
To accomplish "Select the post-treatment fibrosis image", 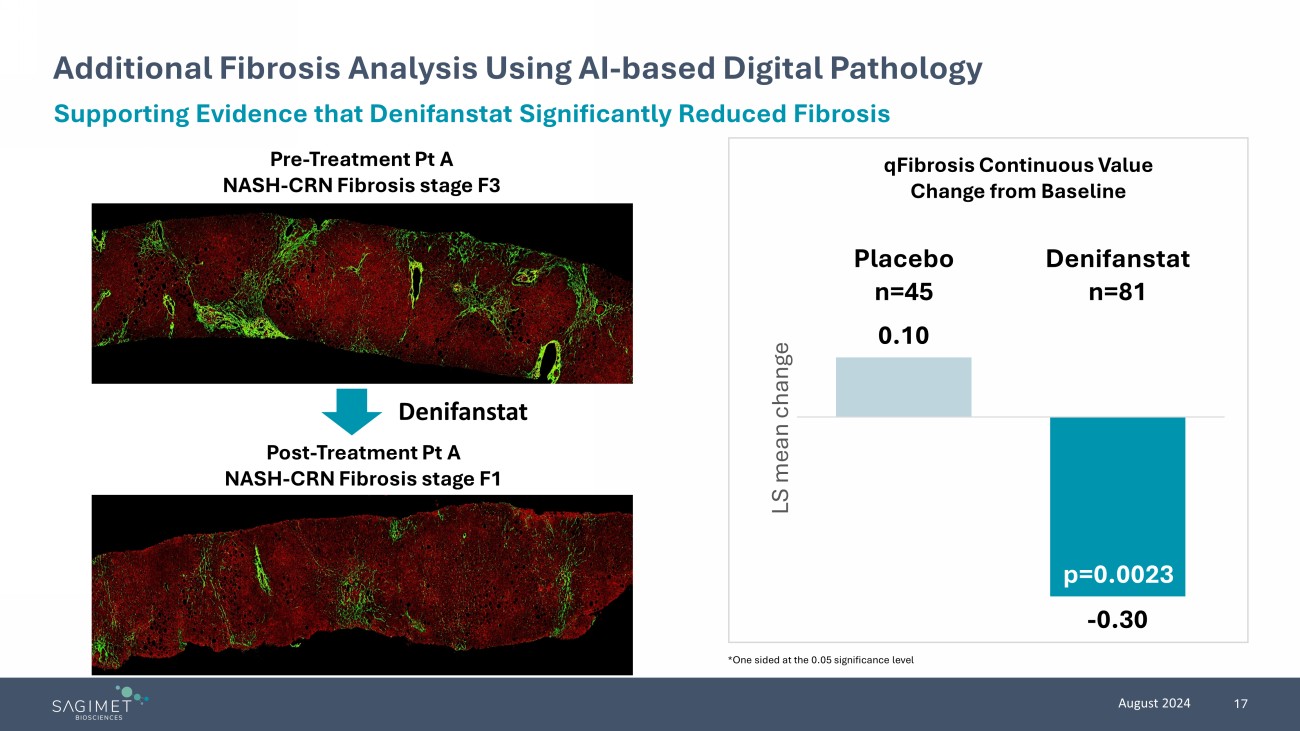I will pyautogui.click(x=362, y=584).
